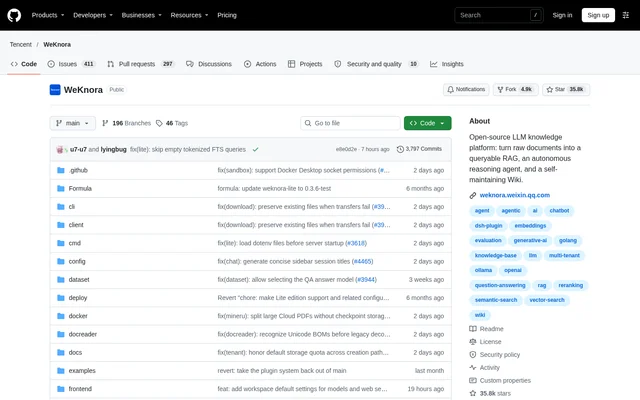Open latest commit message about FTS queries
The height and width of the screenshot is (400, 640).
point(188,149)
